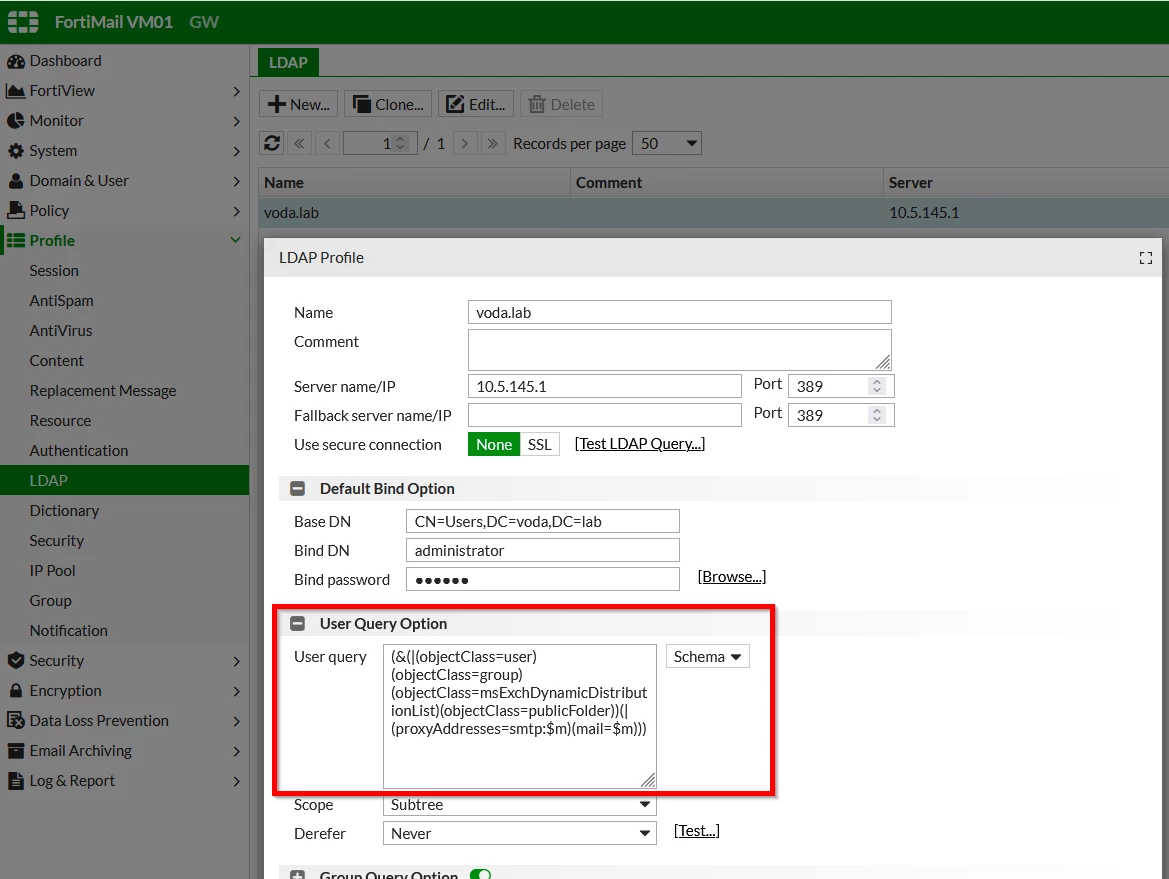Open Session under Profile
Screen dimensions: 1169x879
click(x=54, y=271)
